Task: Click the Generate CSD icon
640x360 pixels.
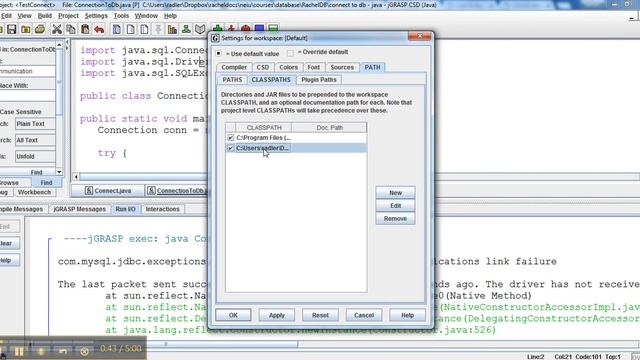Action: pyautogui.click(x=117, y=29)
